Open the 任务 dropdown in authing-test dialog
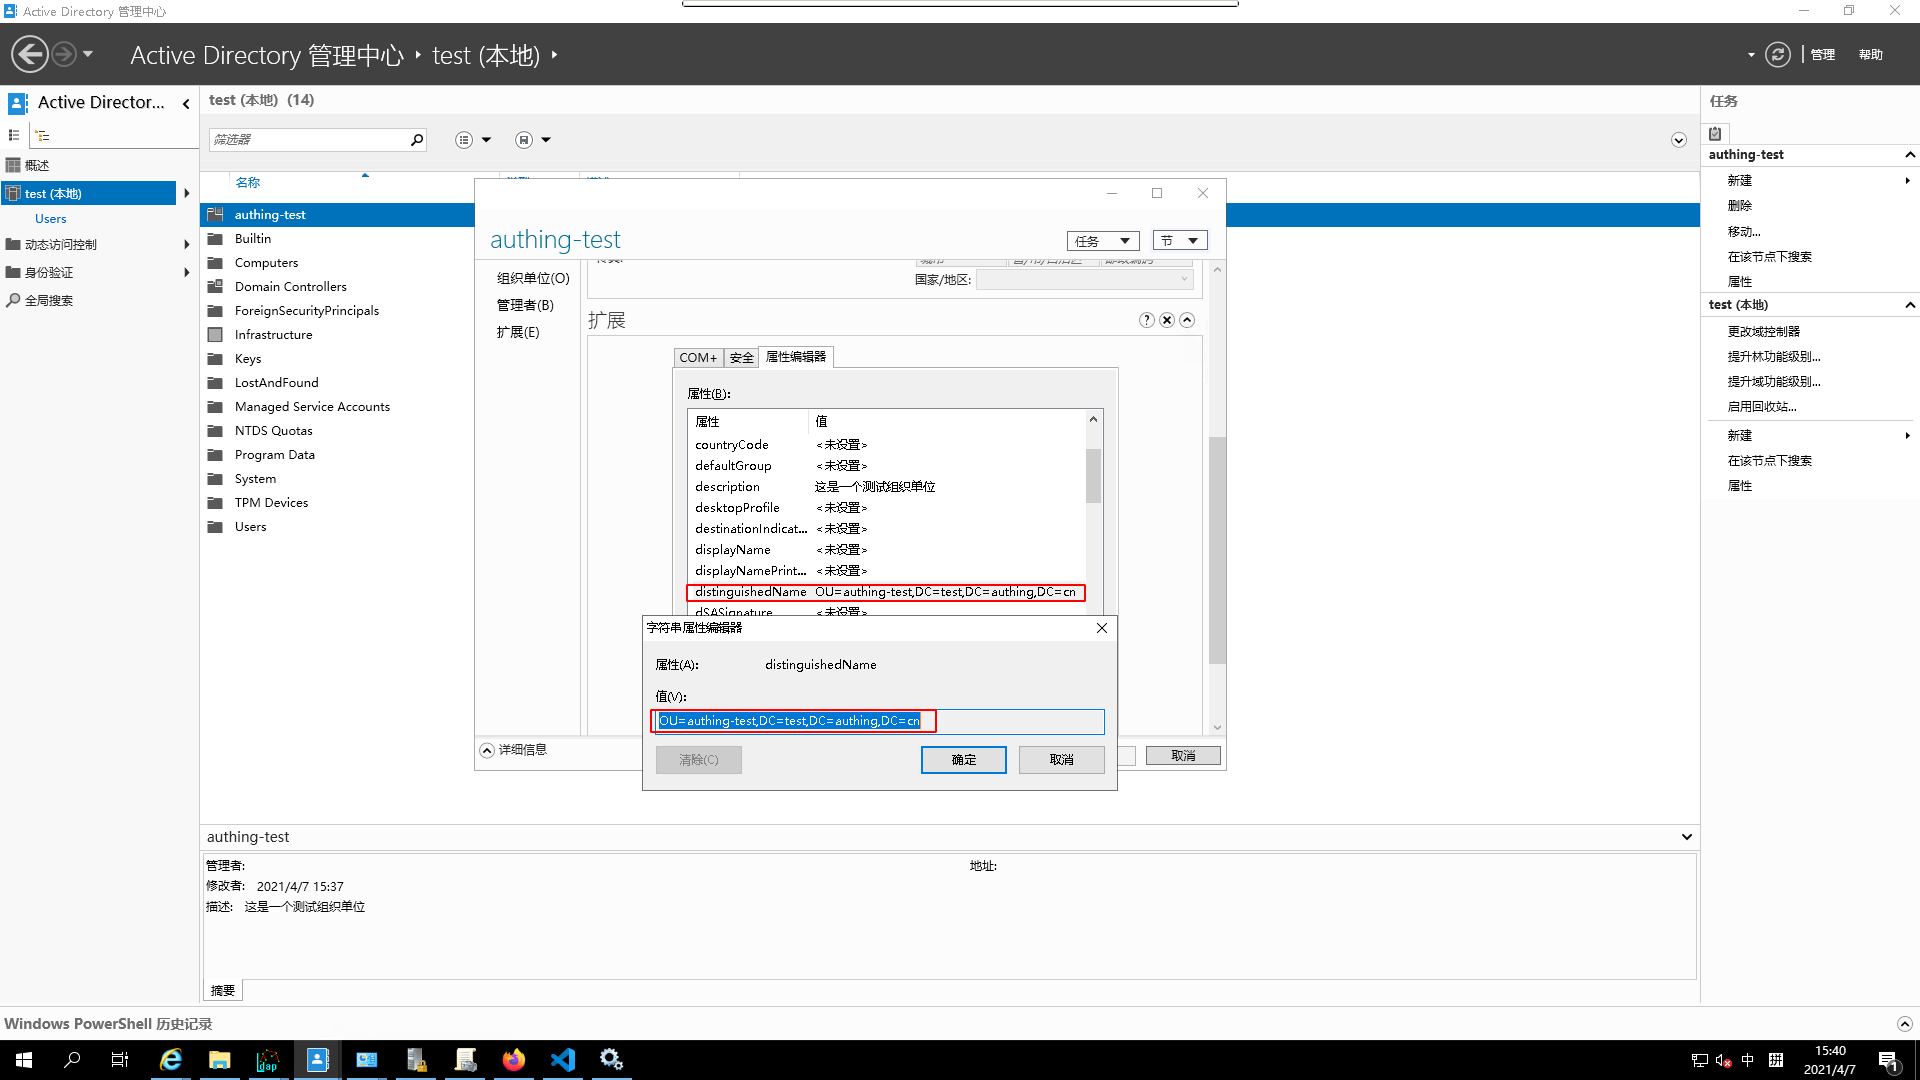The height and width of the screenshot is (1080, 1920). pyautogui.click(x=1102, y=240)
